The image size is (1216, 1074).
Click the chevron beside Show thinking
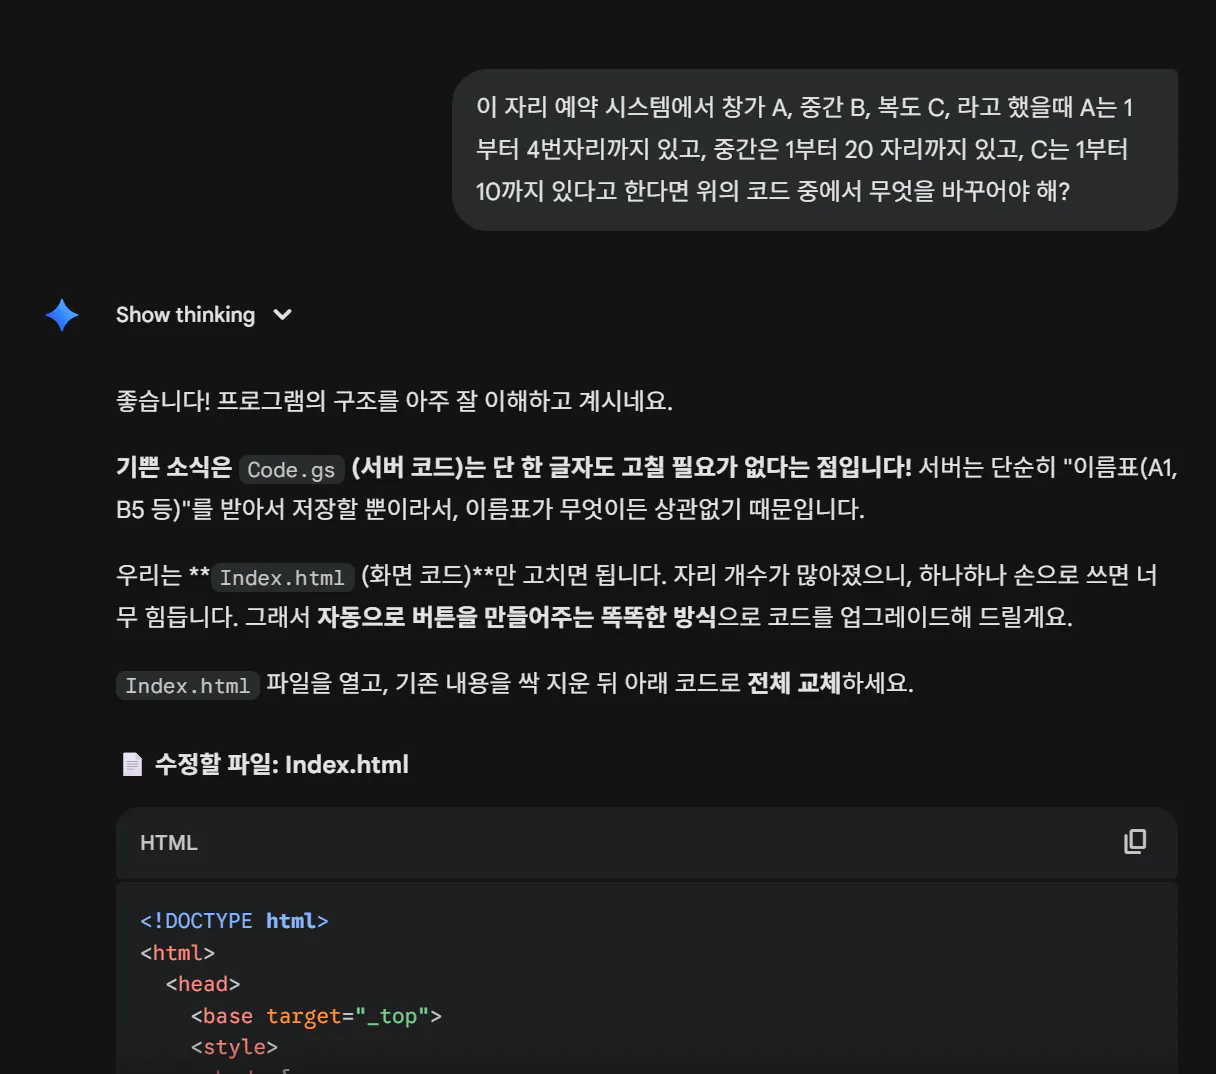click(282, 315)
